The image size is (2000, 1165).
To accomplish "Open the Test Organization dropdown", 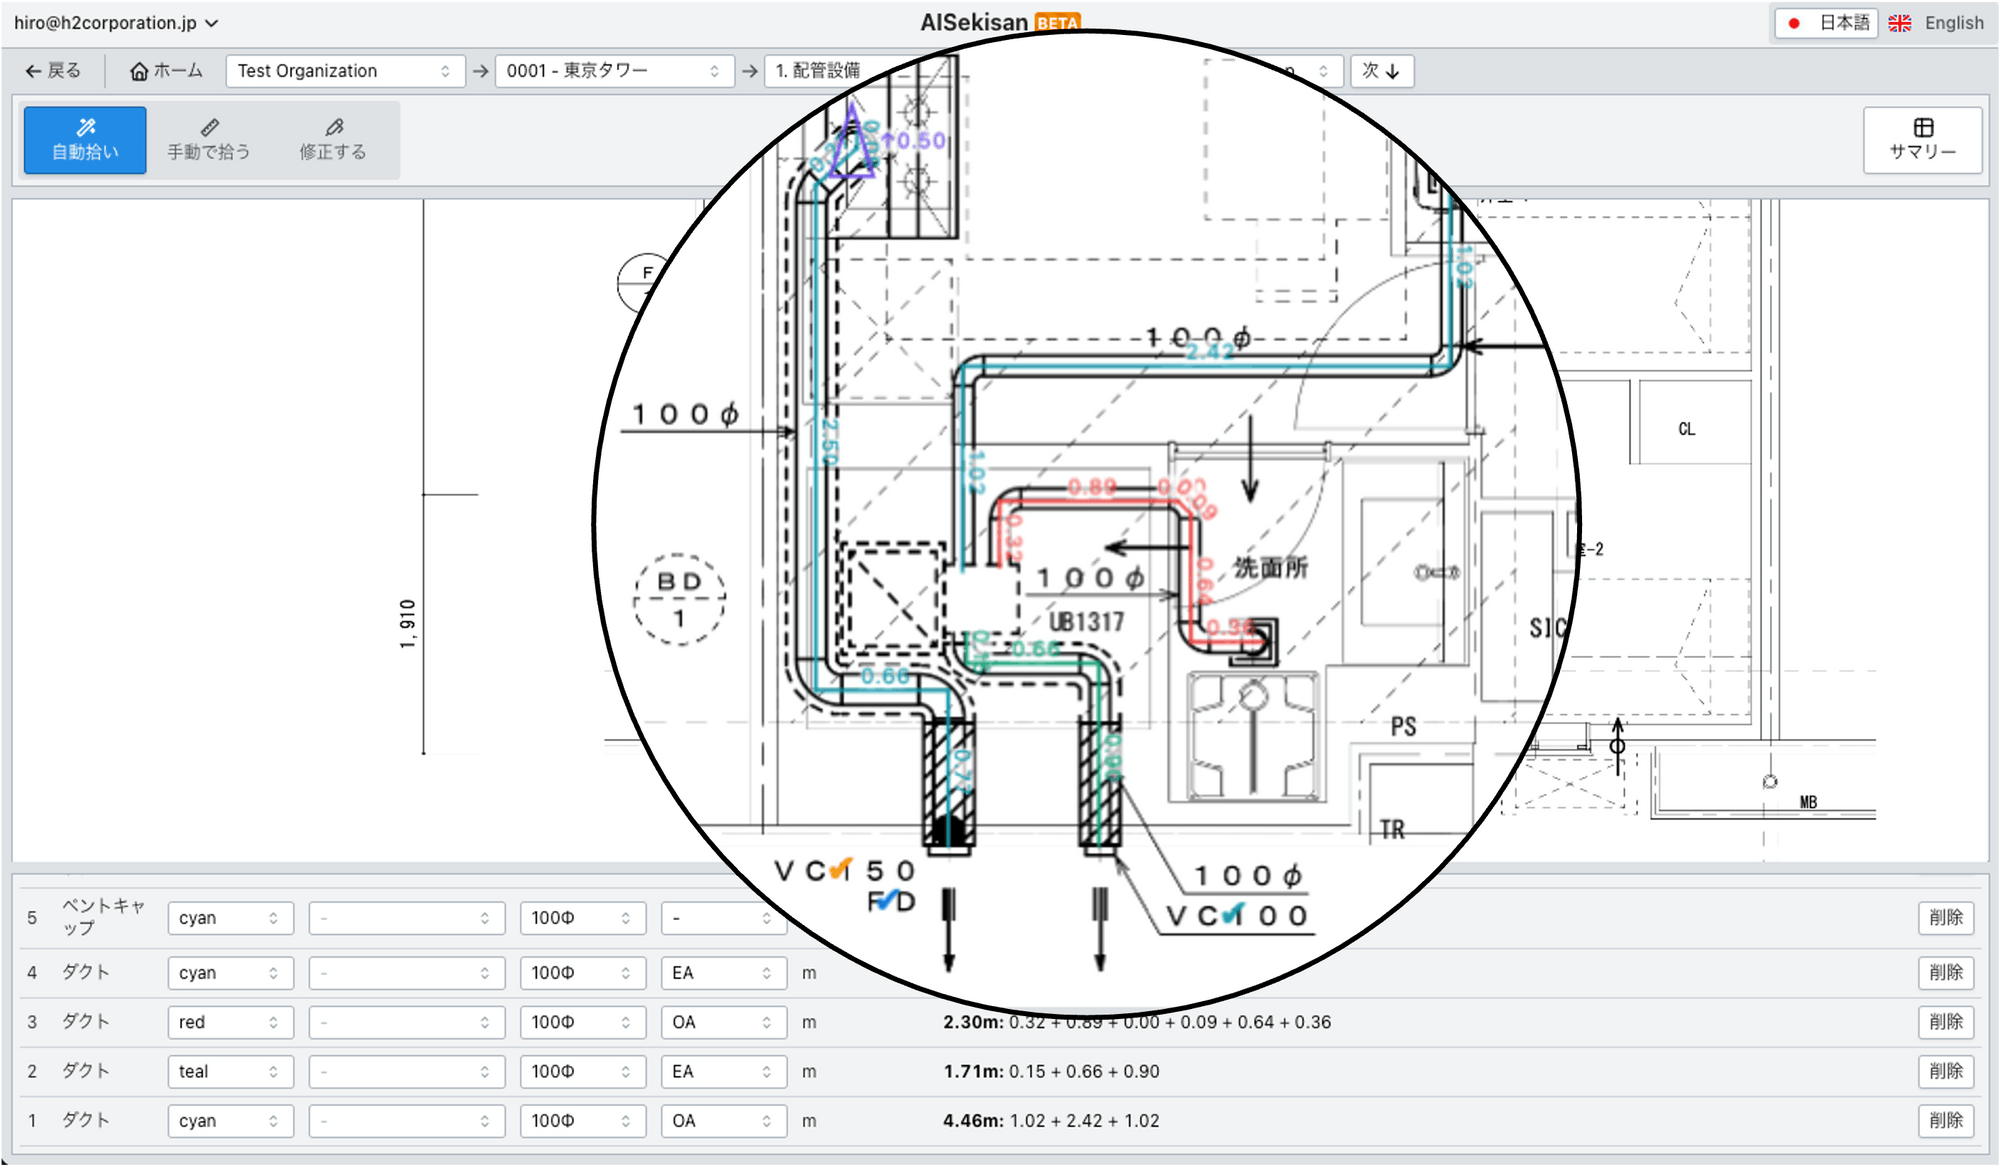I will click(344, 71).
